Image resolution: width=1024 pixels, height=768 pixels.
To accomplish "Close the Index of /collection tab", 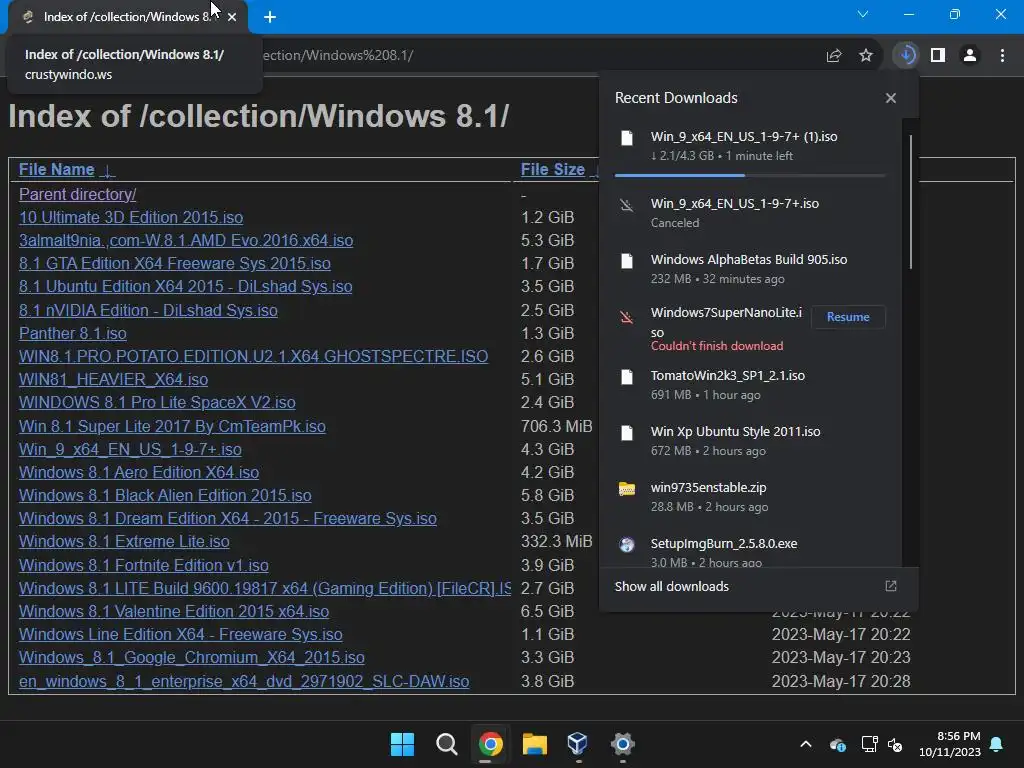I will coord(232,17).
